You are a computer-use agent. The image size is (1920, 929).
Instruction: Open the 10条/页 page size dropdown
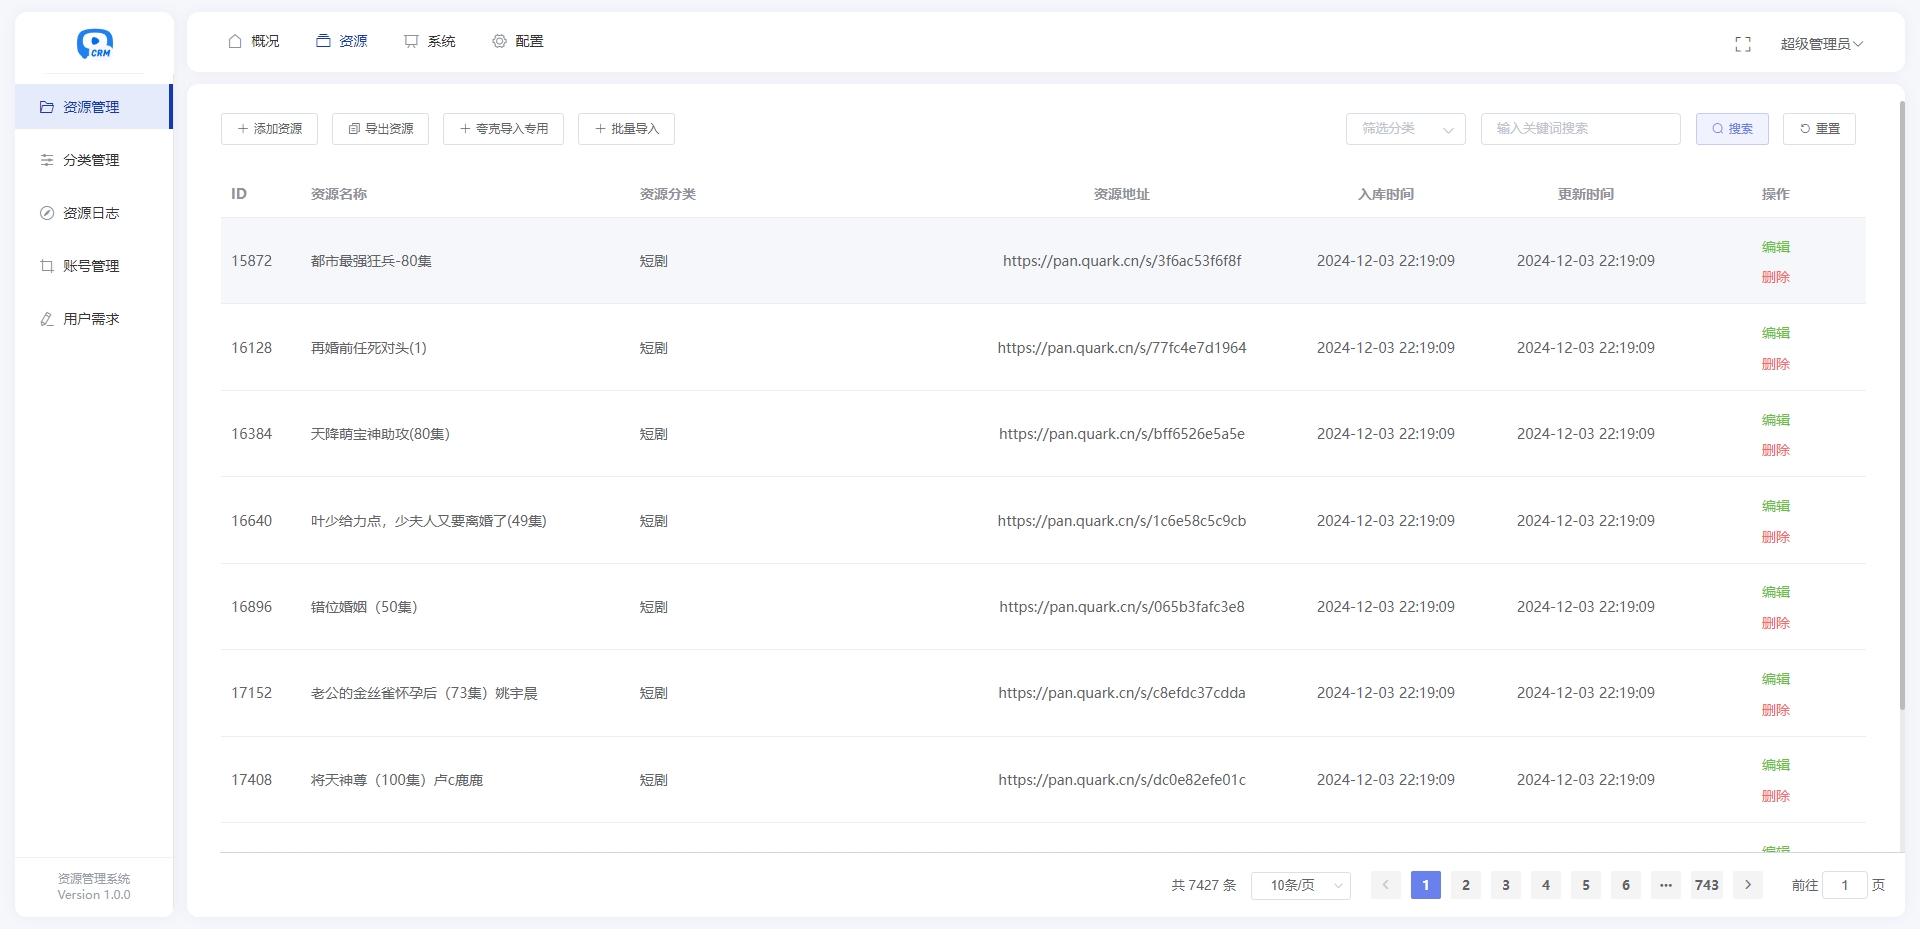(1300, 886)
